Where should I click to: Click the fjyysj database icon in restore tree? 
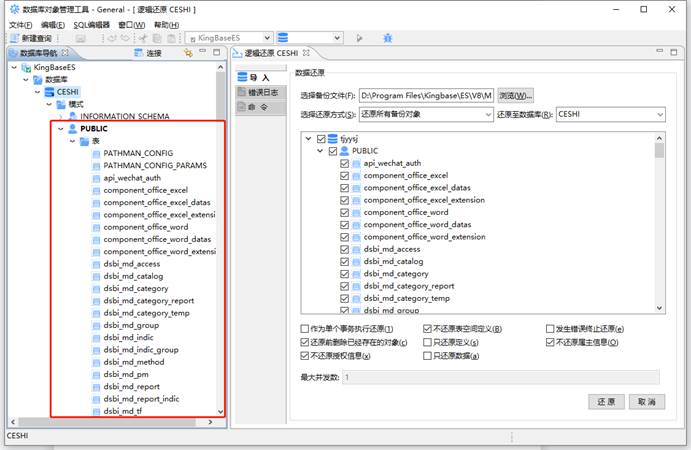coord(333,139)
